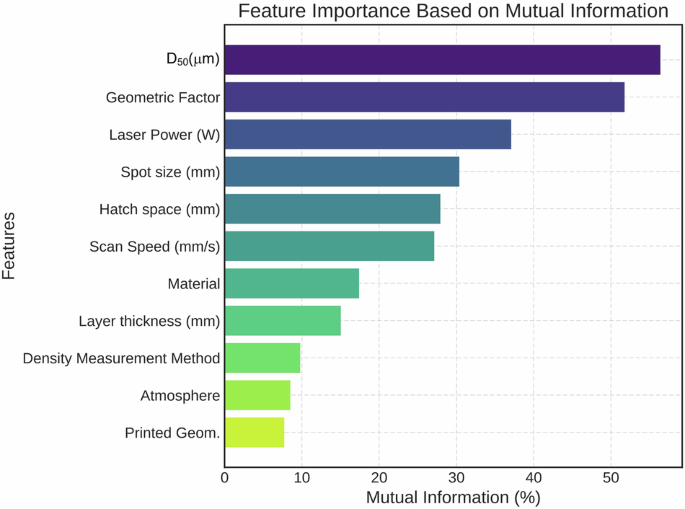The width and height of the screenshot is (685, 509).
Task: Click the Laser Power (W) bar
Action: point(368,134)
